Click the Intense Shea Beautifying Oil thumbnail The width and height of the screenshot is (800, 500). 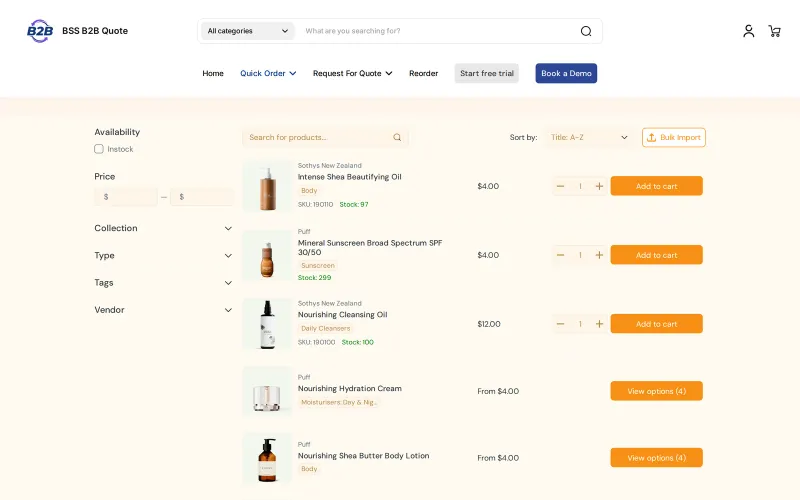click(x=267, y=186)
